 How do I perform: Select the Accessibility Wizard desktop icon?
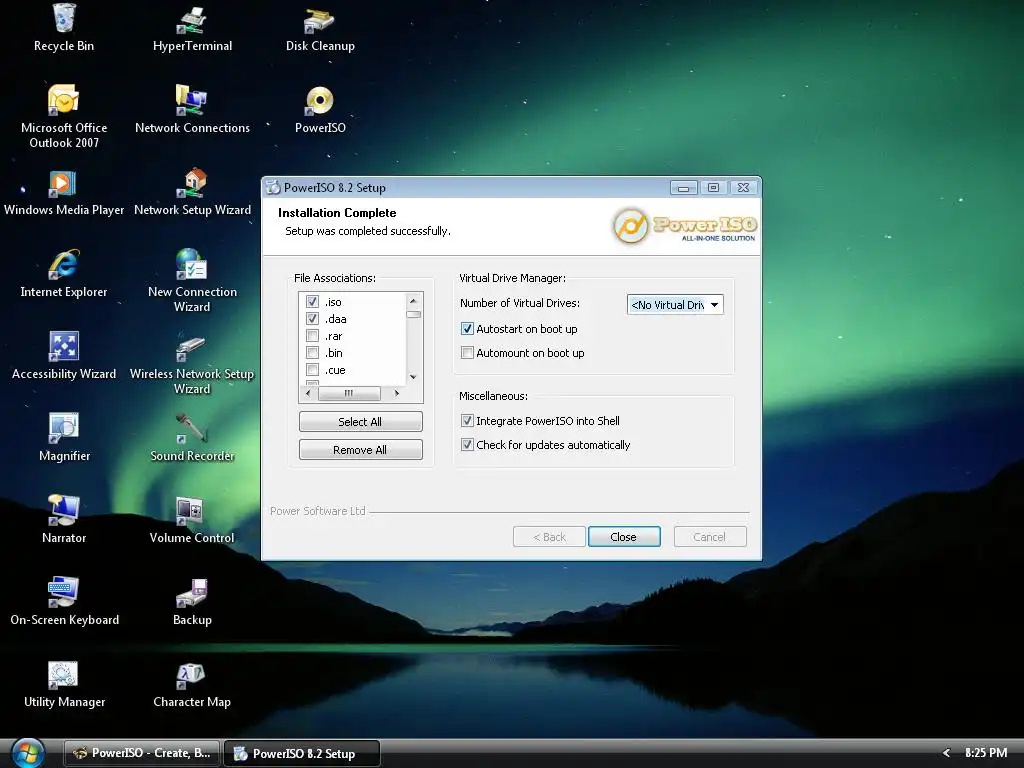tap(64, 355)
